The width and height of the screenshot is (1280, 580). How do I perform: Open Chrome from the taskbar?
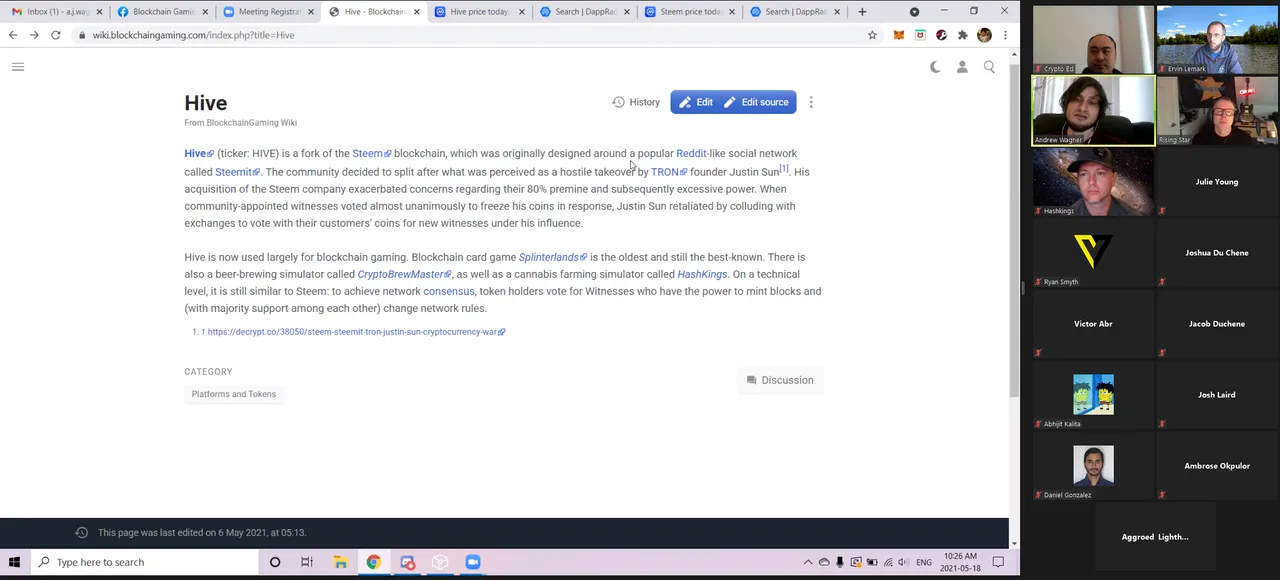[x=373, y=562]
